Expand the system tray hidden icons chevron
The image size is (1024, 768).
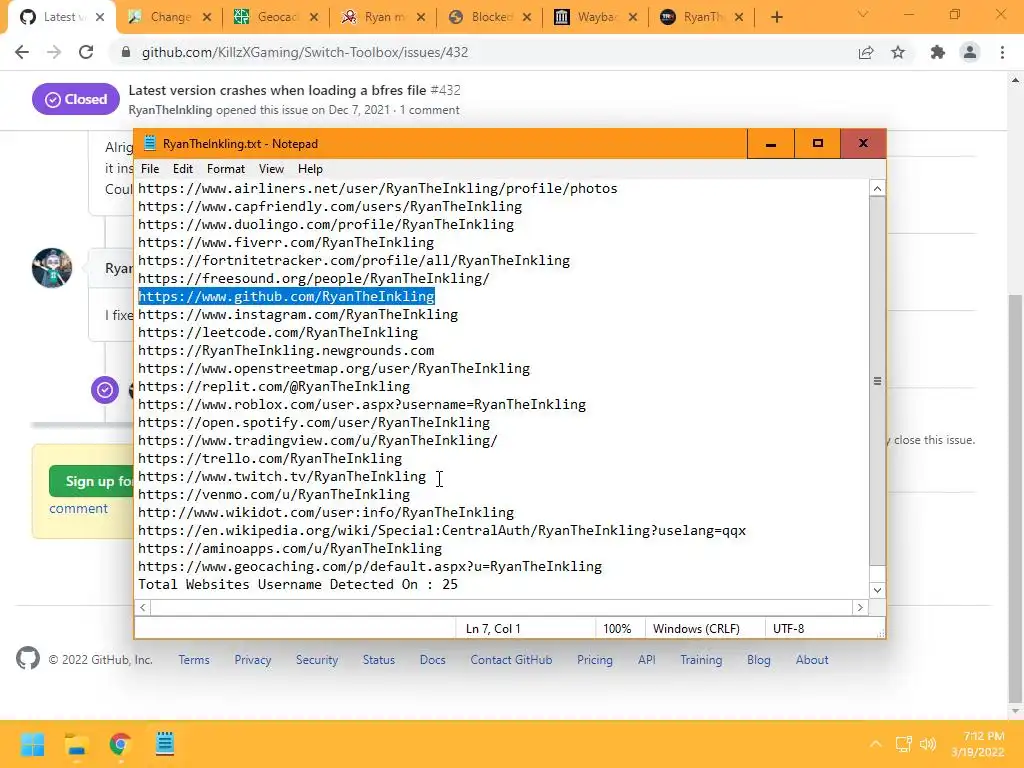click(876, 744)
